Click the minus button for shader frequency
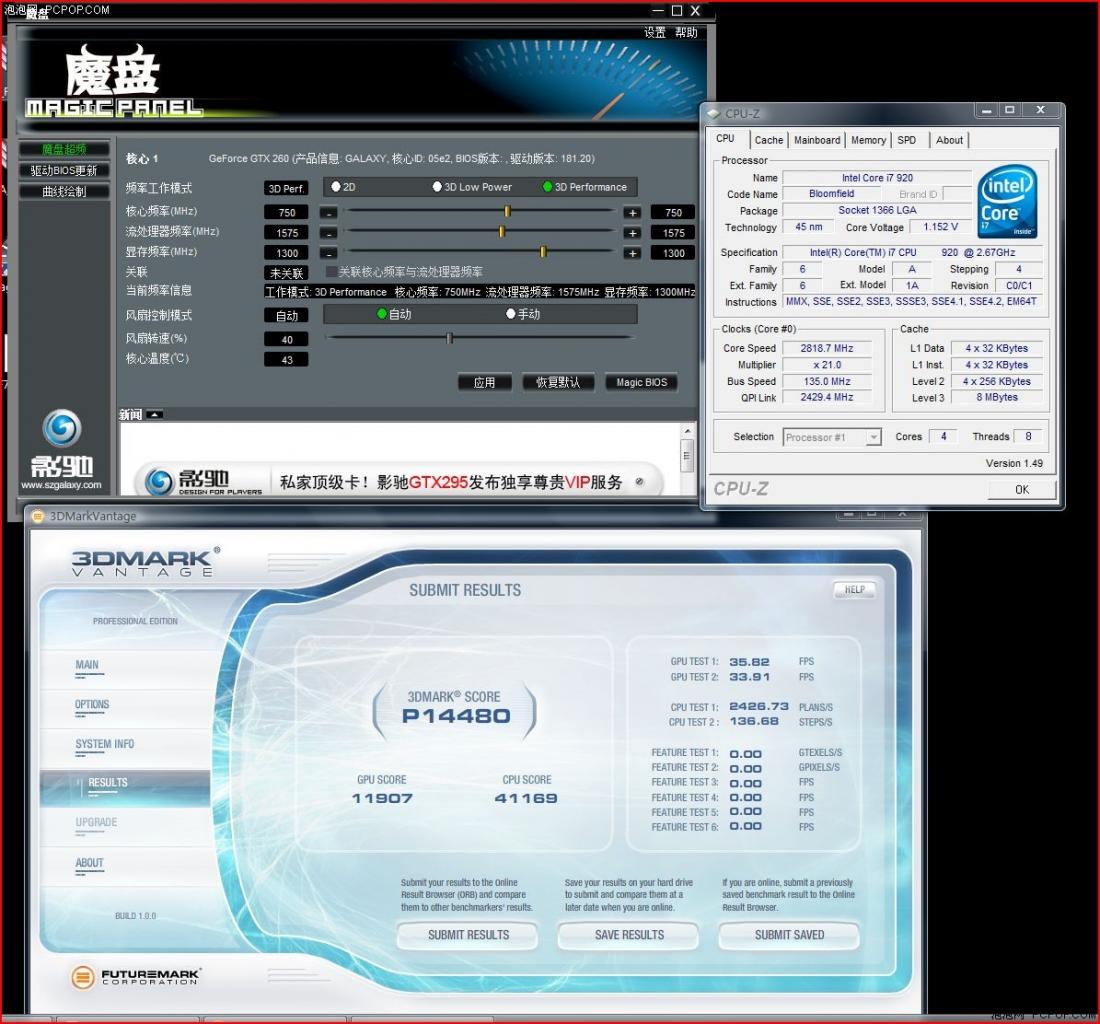This screenshot has width=1100, height=1024. tap(328, 233)
